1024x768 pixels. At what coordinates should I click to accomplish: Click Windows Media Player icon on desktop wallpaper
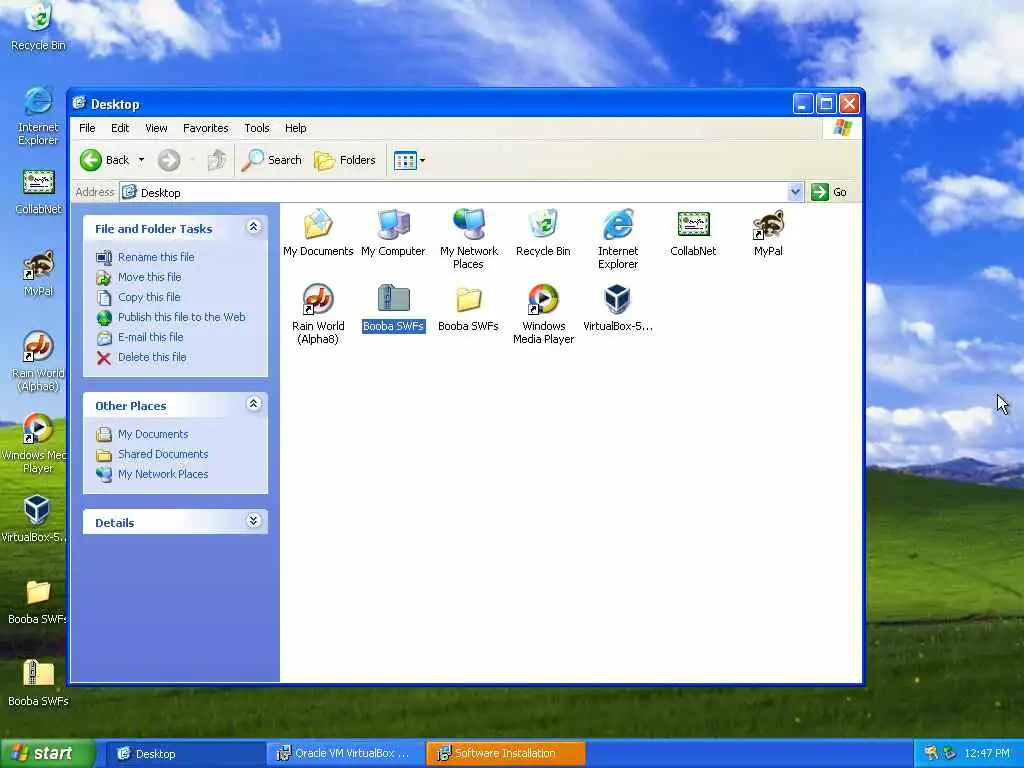point(38,429)
